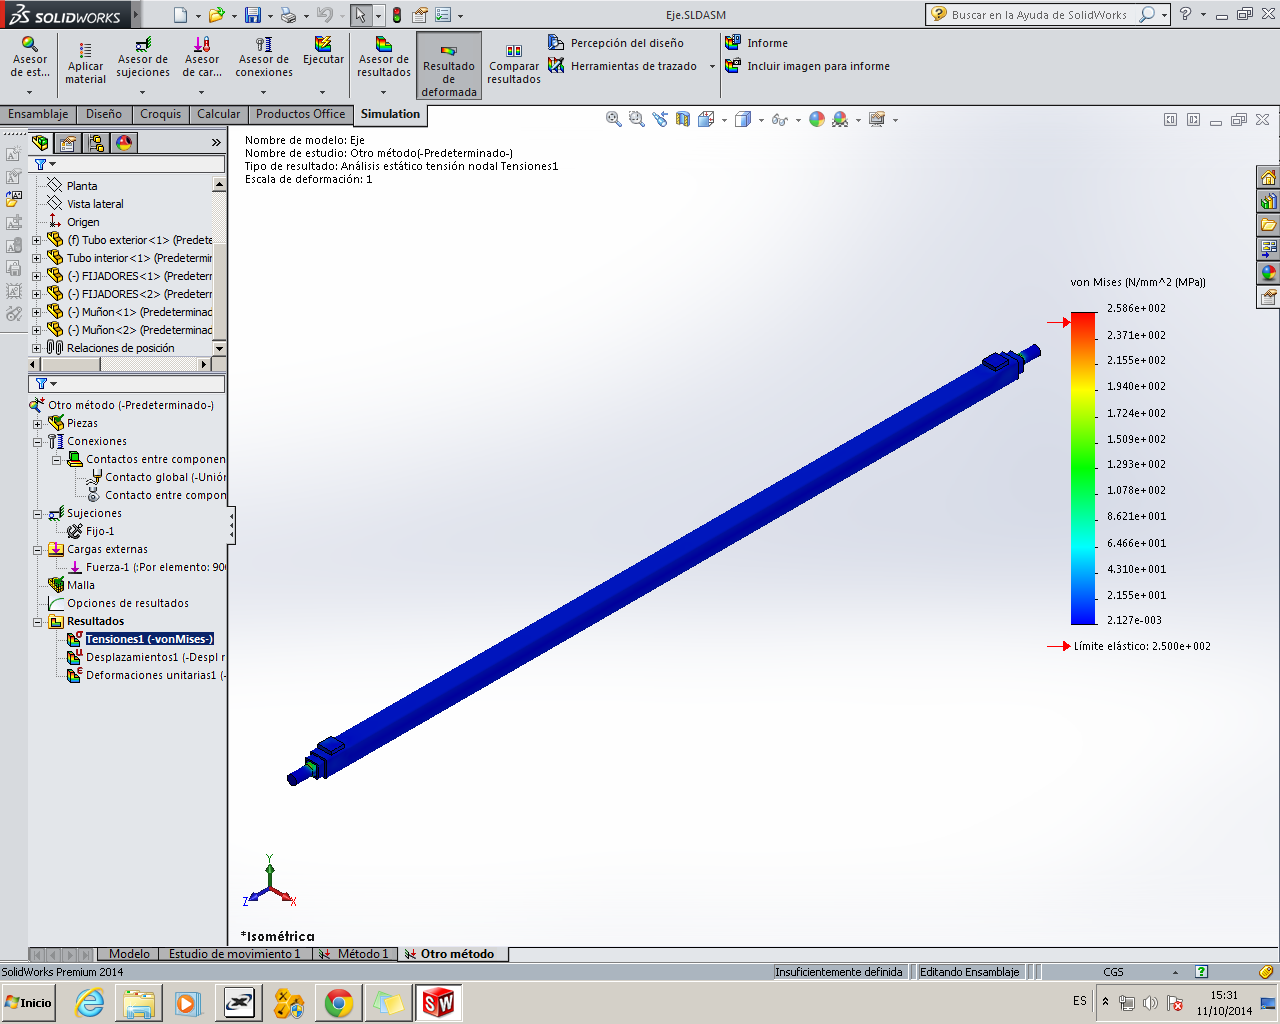This screenshot has height=1024, width=1280.
Task: Open Herramientas de trazado dropdown arrow
Action: click(712, 67)
